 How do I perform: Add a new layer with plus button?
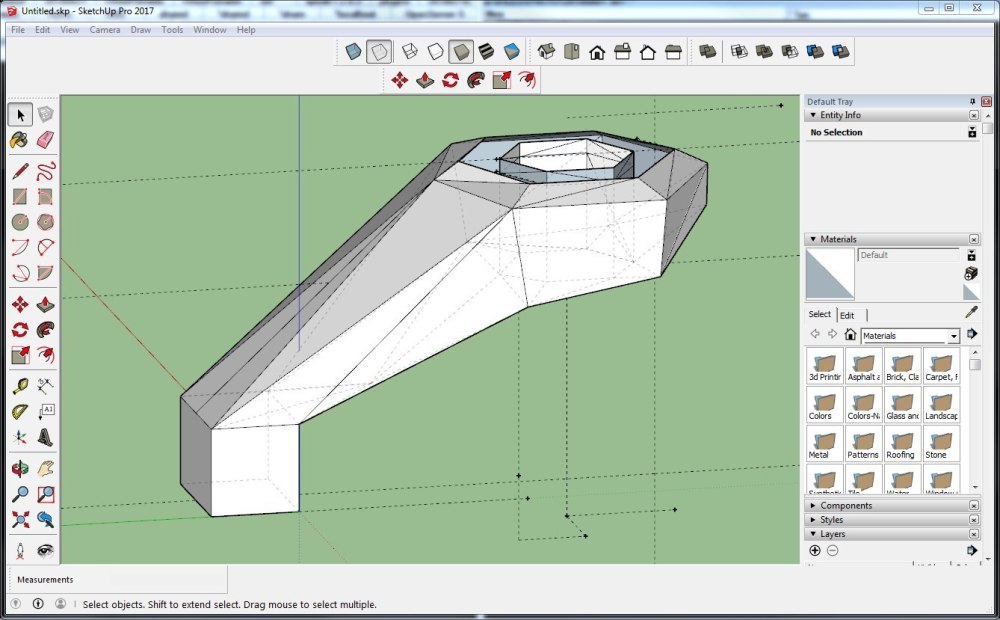pyautogui.click(x=814, y=550)
